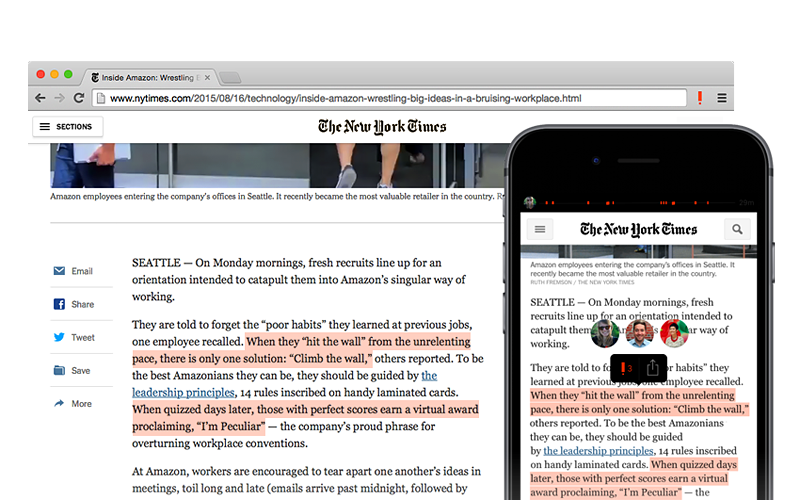
Task: Click the phone's highlight timeline bar
Action: point(639,203)
